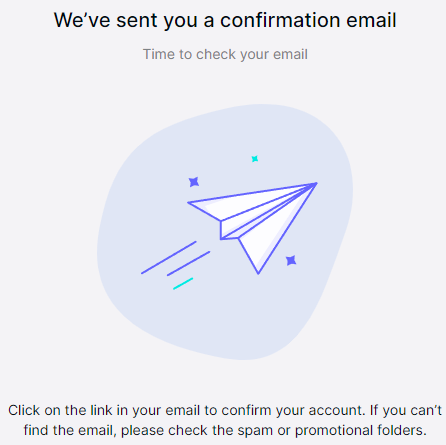Click the airplane's left tail corner
The image size is (446, 445).
click(189, 203)
